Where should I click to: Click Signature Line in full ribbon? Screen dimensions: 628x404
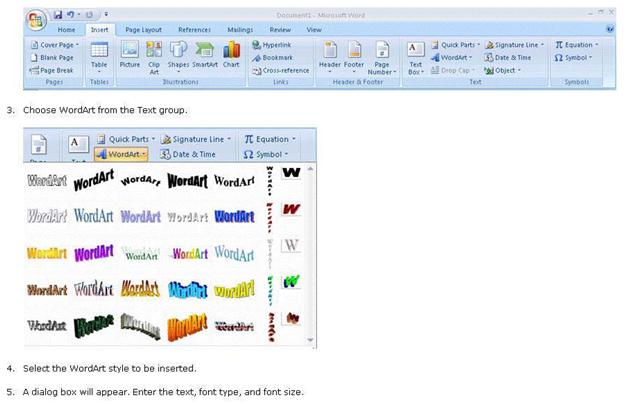coord(515,45)
